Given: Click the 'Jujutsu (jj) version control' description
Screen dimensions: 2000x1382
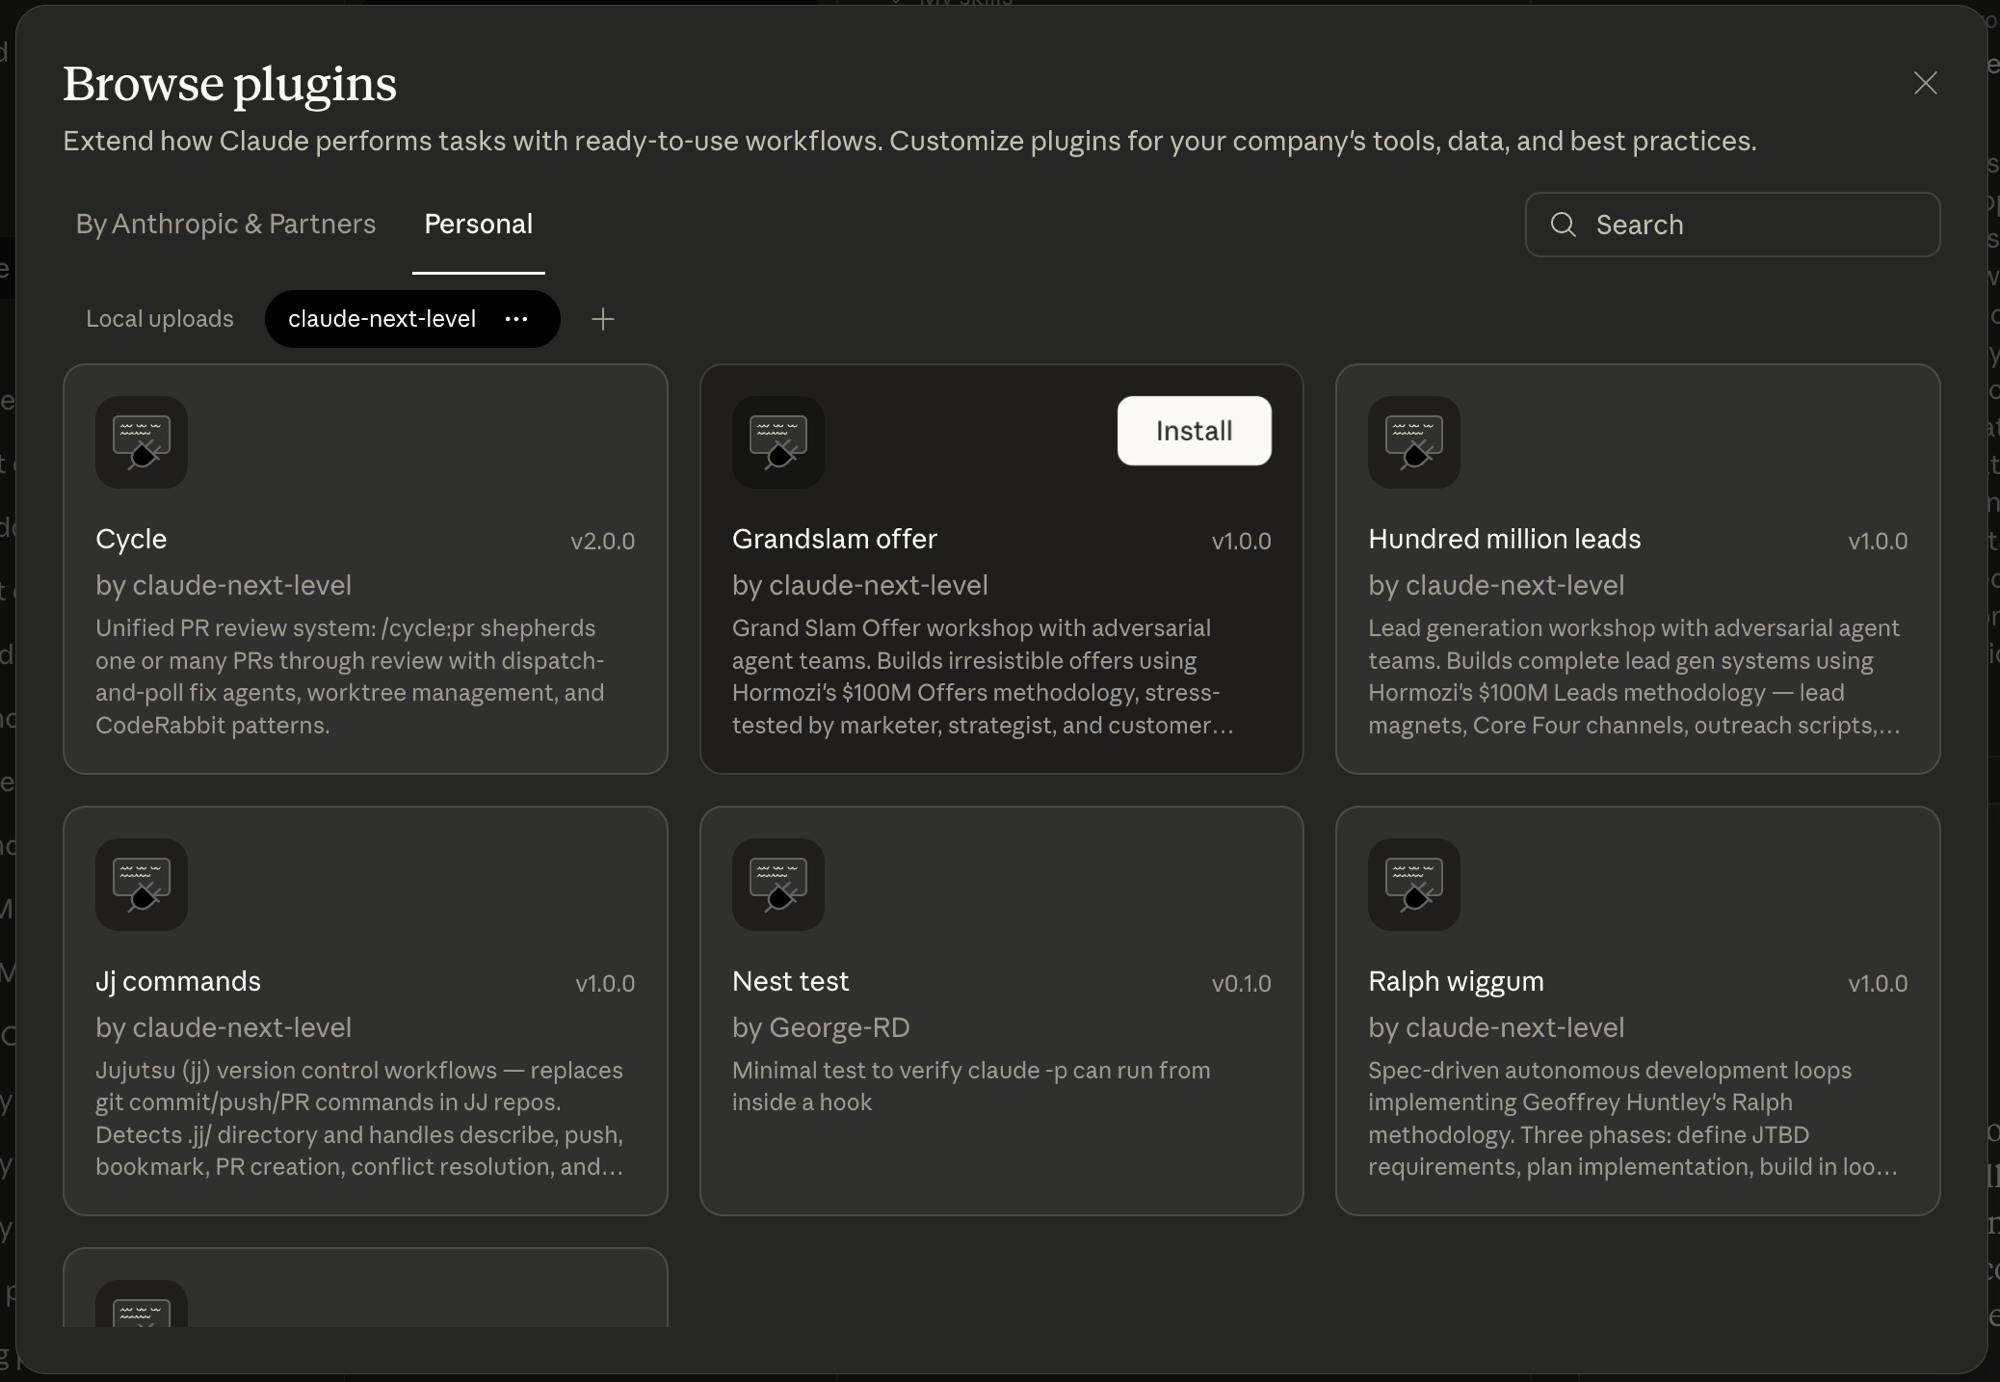Looking at the screenshot, I should [359, 1118].
